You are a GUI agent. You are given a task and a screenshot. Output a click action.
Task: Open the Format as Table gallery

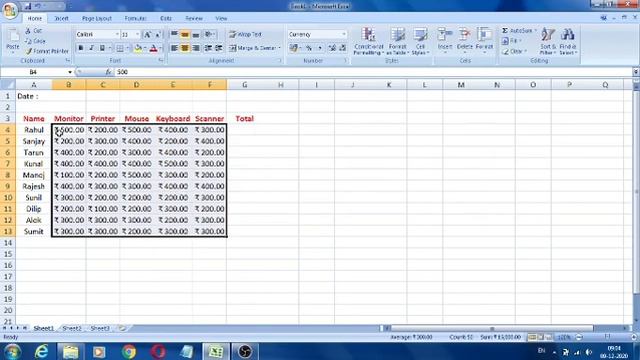(x=397, y=41)
